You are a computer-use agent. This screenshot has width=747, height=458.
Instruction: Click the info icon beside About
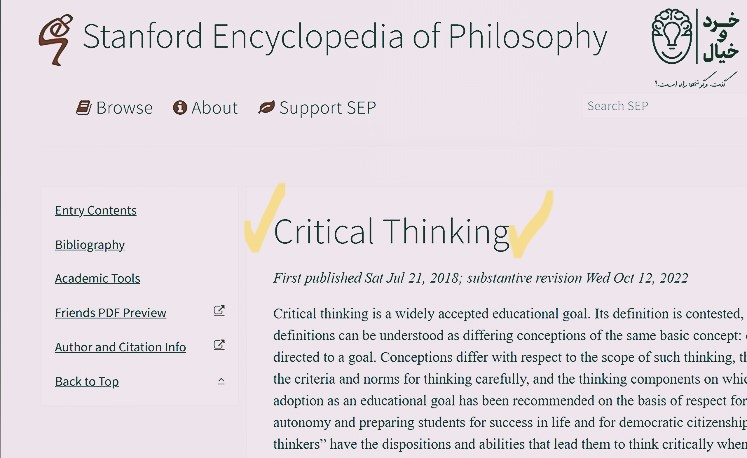coord(180,108)
